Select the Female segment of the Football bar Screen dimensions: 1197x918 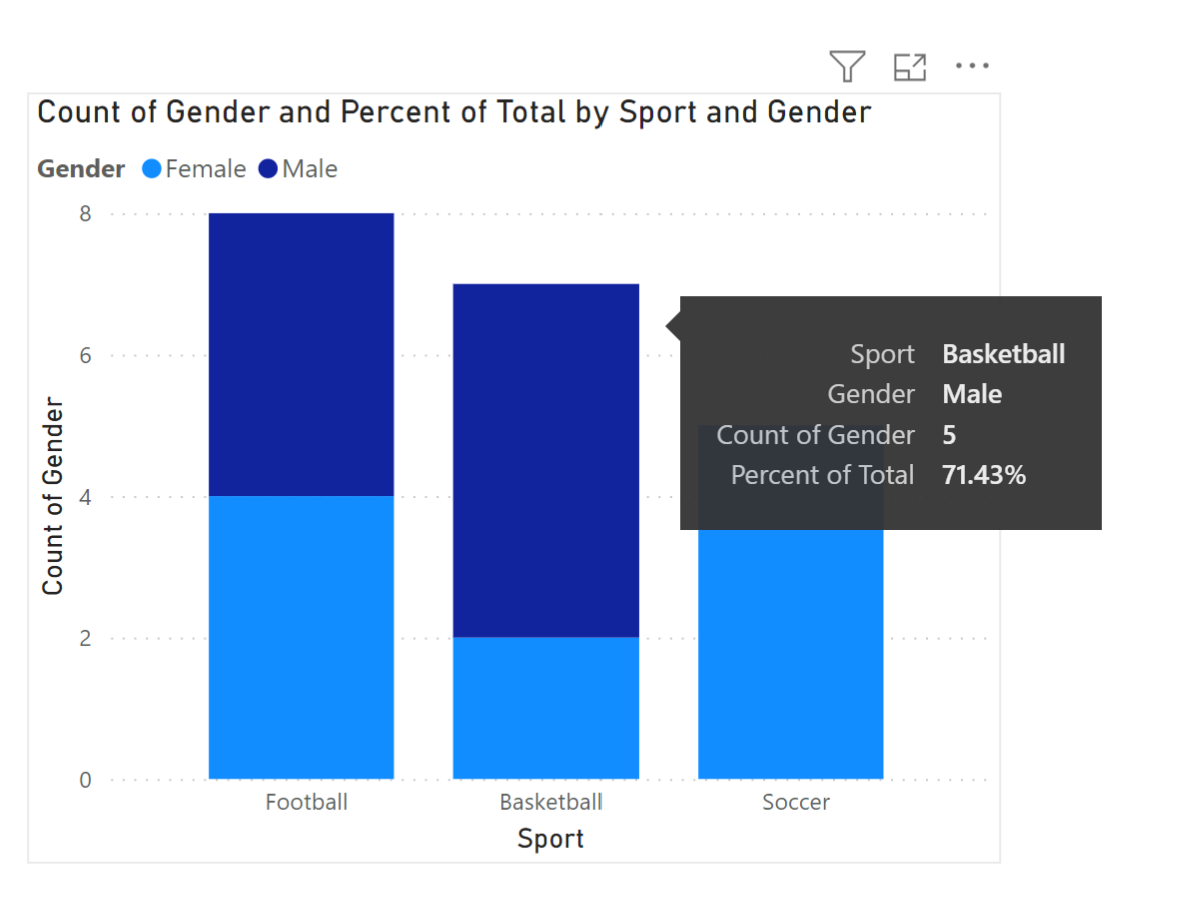[301, 637]
